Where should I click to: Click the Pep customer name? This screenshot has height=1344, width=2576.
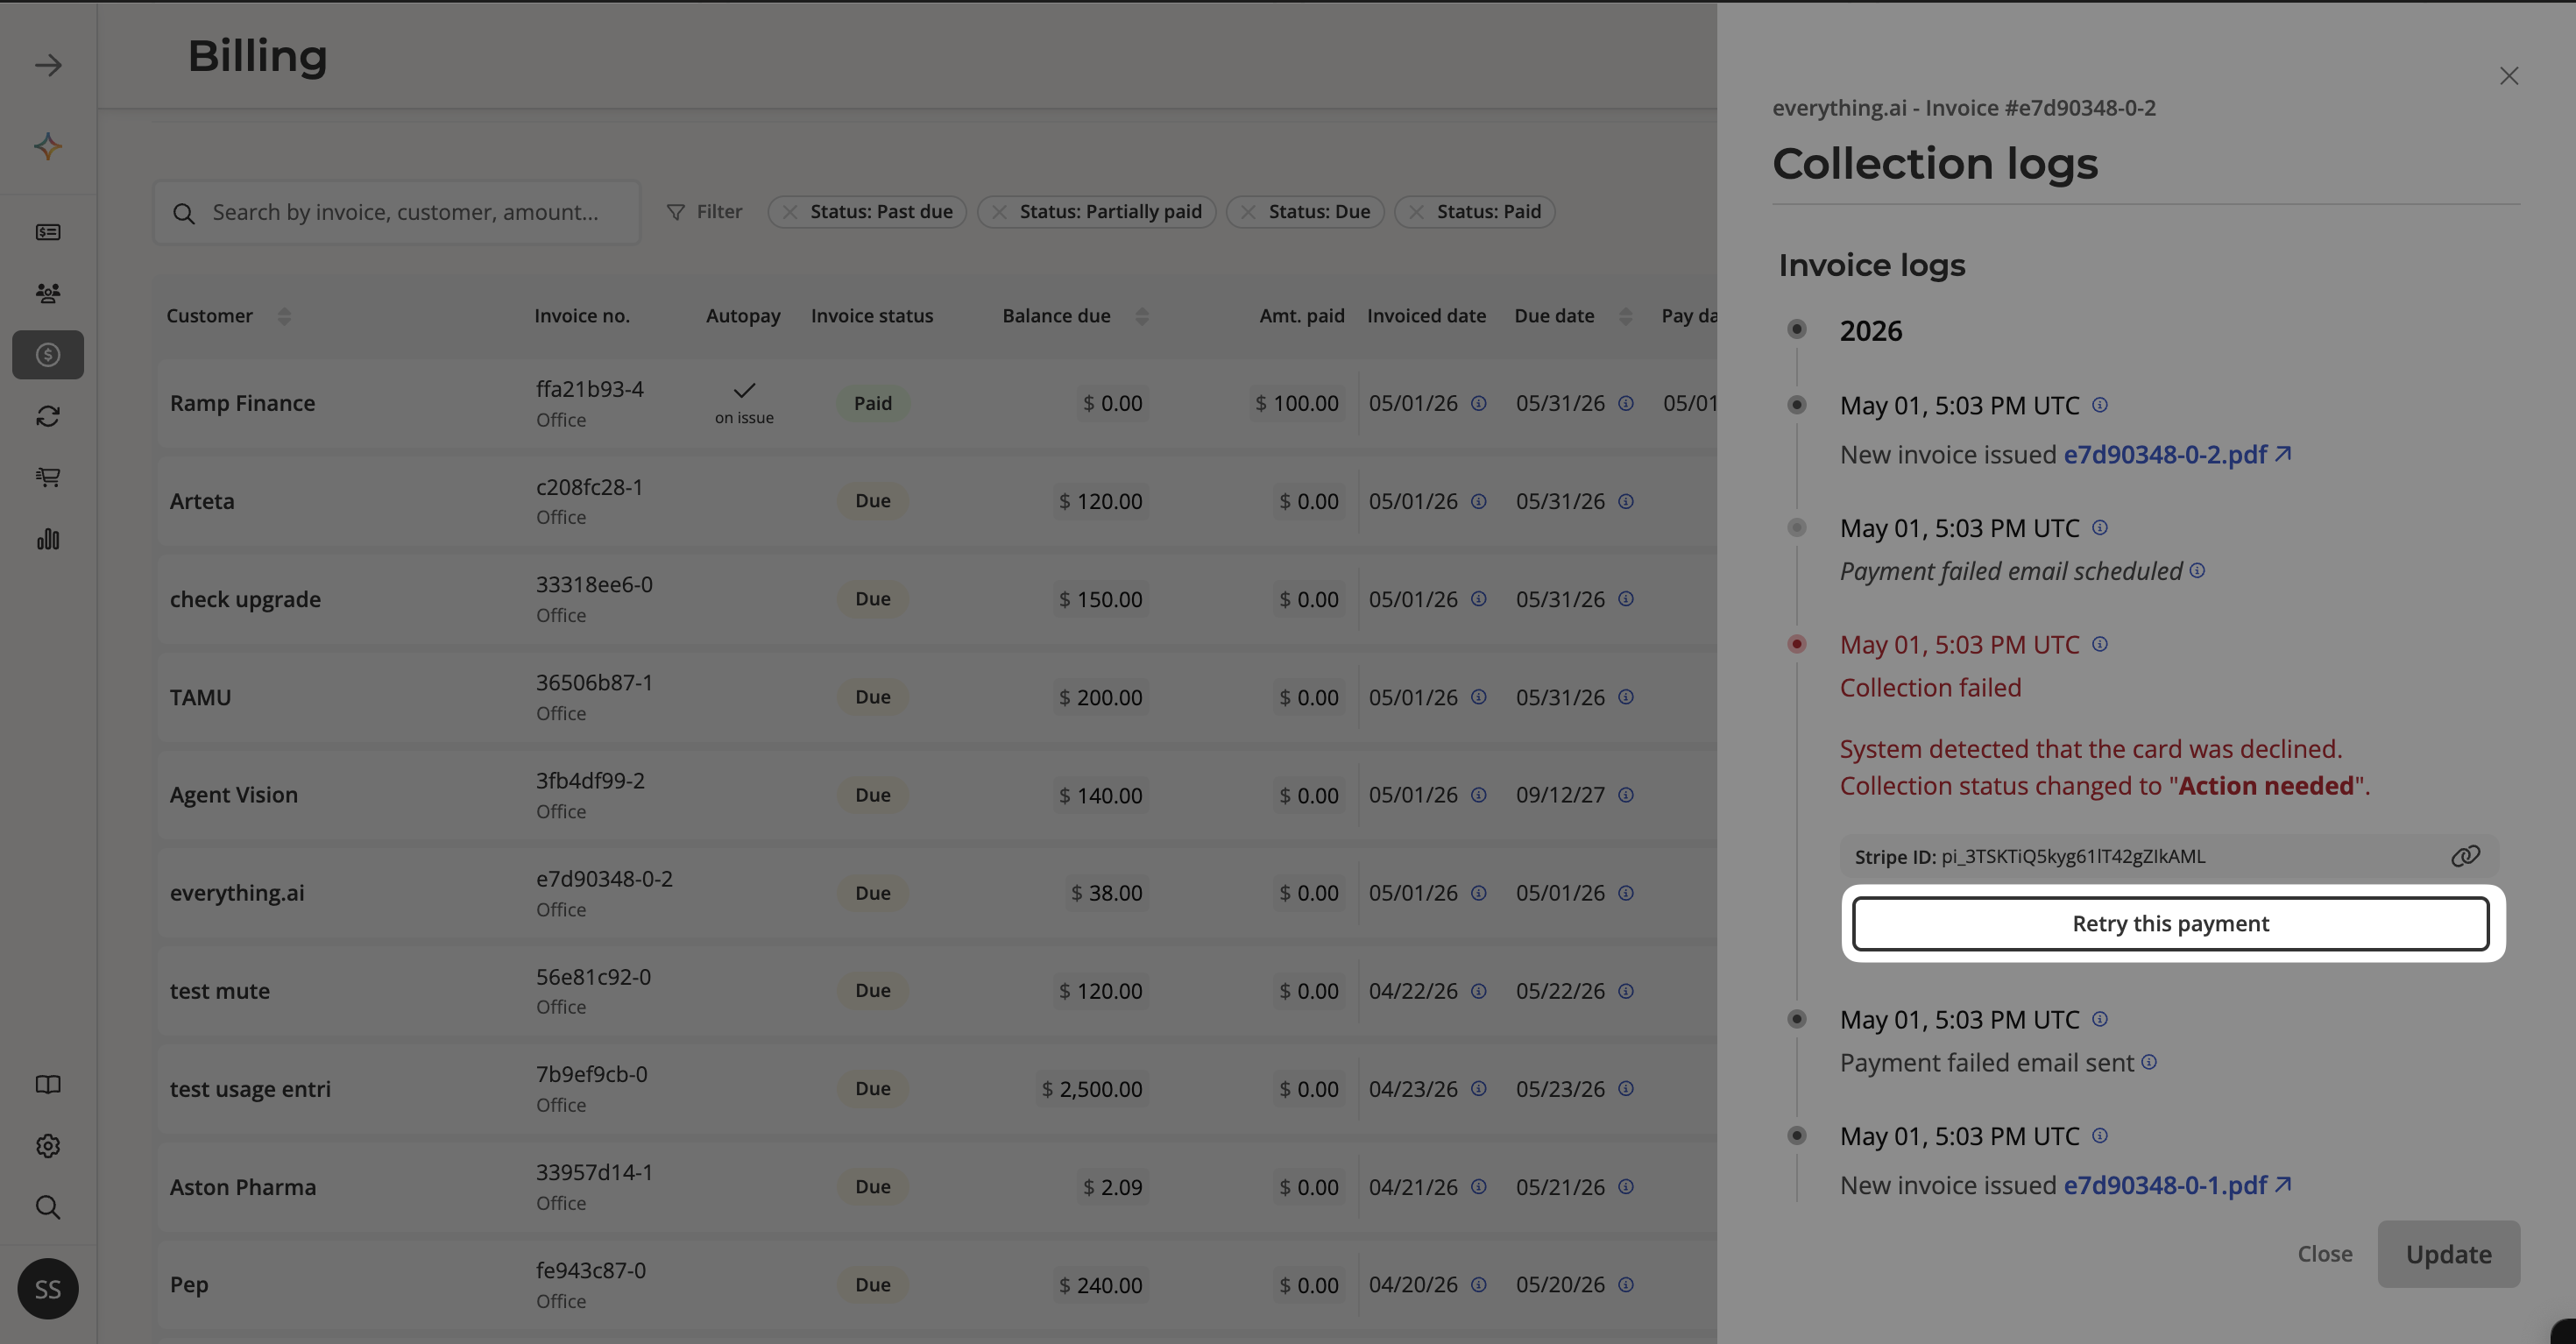pos(189,1285)
